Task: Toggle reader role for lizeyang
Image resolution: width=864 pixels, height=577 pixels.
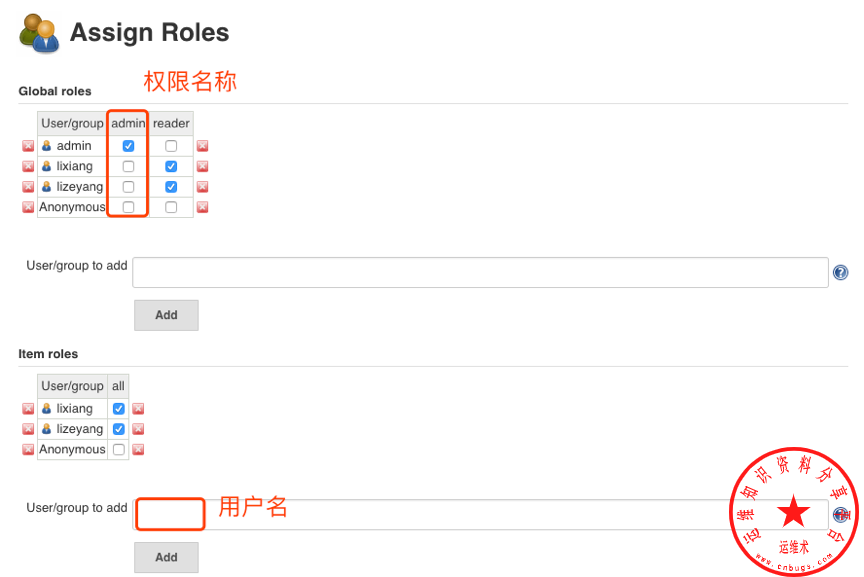Action: tap(171, 187)
